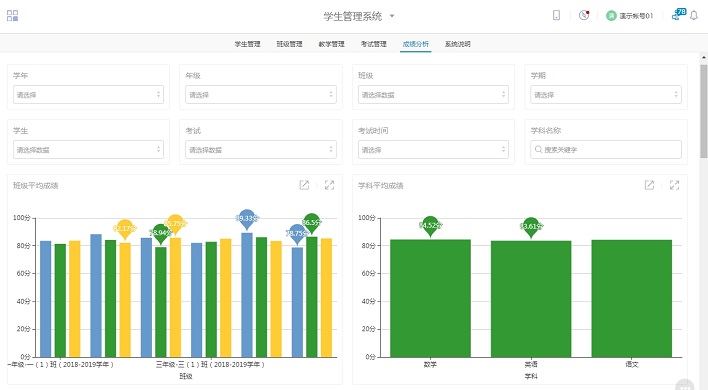Click the 演示帐号01 account name
The width and height of the screenshot is (708, 390).
pos(636,16)
